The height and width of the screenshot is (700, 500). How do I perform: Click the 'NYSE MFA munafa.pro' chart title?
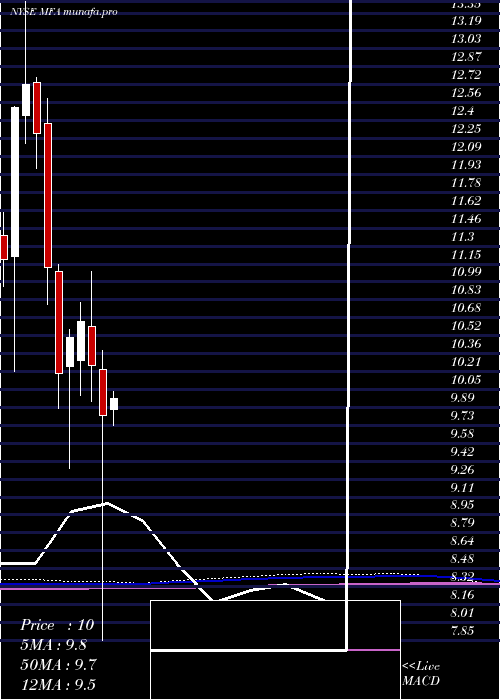[x=64, y=12]
